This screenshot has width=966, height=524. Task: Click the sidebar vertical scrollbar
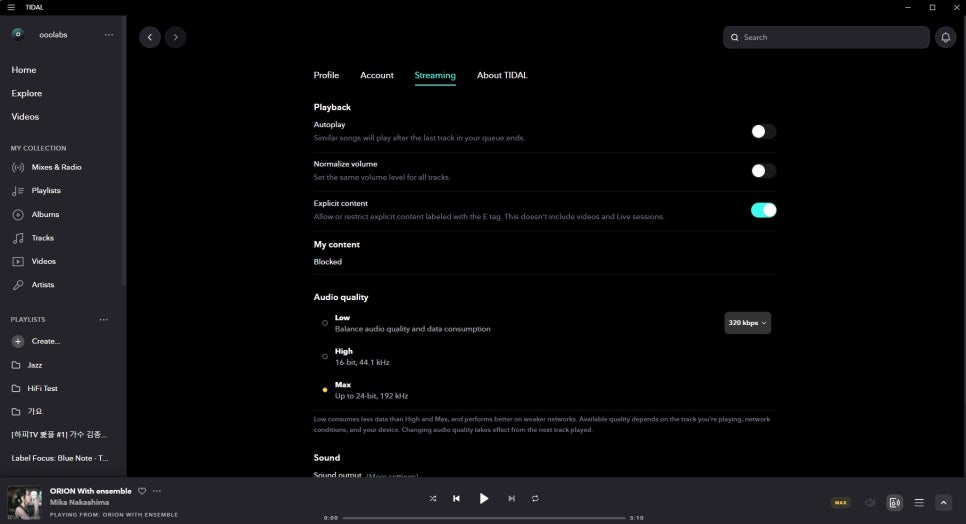coord(124,151)
